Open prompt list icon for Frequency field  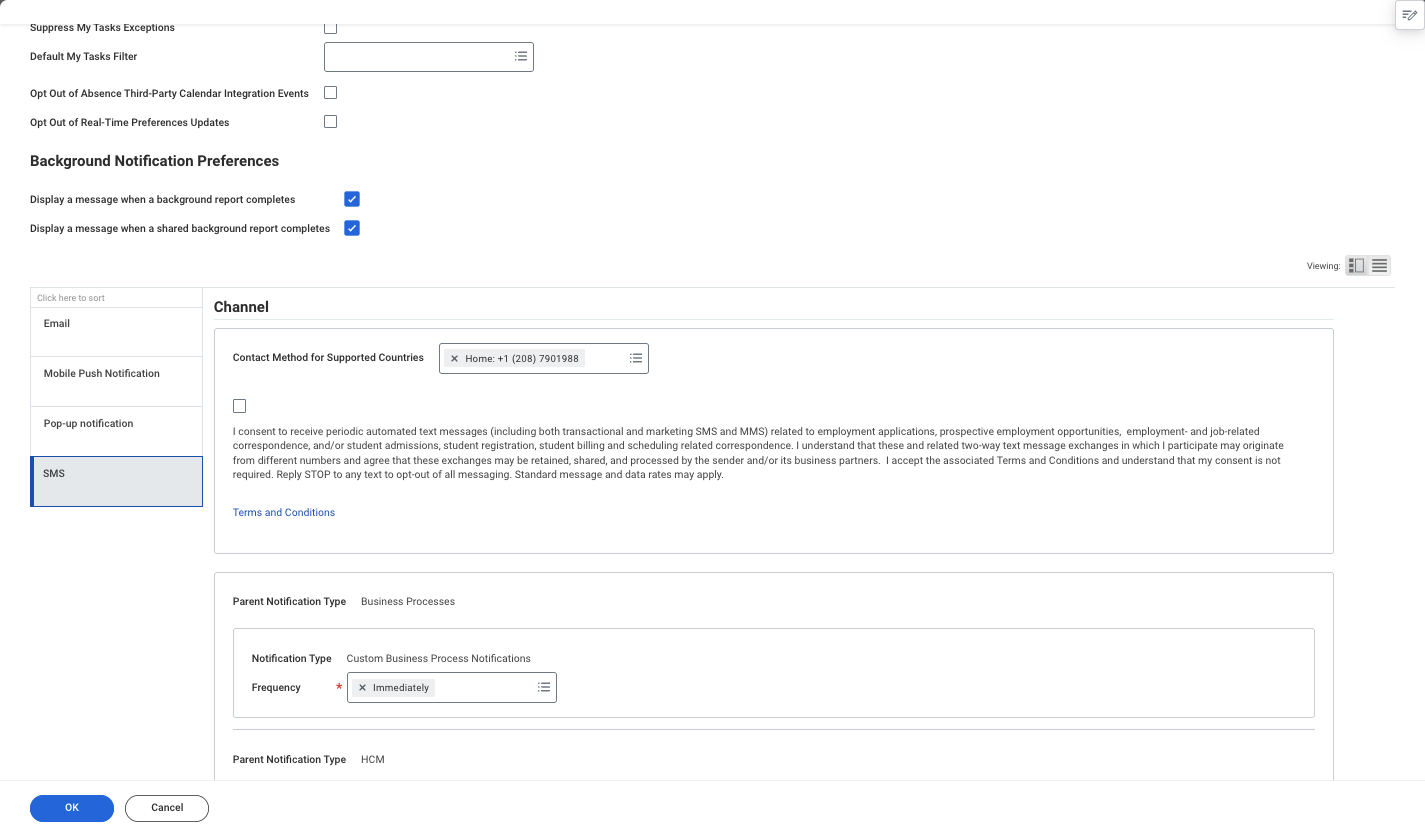point(544,688)
